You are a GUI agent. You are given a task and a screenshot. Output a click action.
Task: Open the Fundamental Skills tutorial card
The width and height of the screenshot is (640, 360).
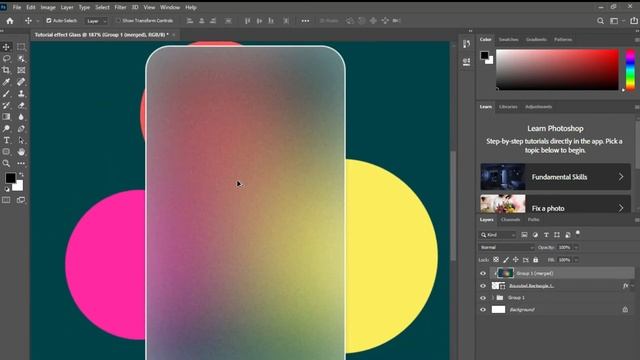tap(556, 177)
